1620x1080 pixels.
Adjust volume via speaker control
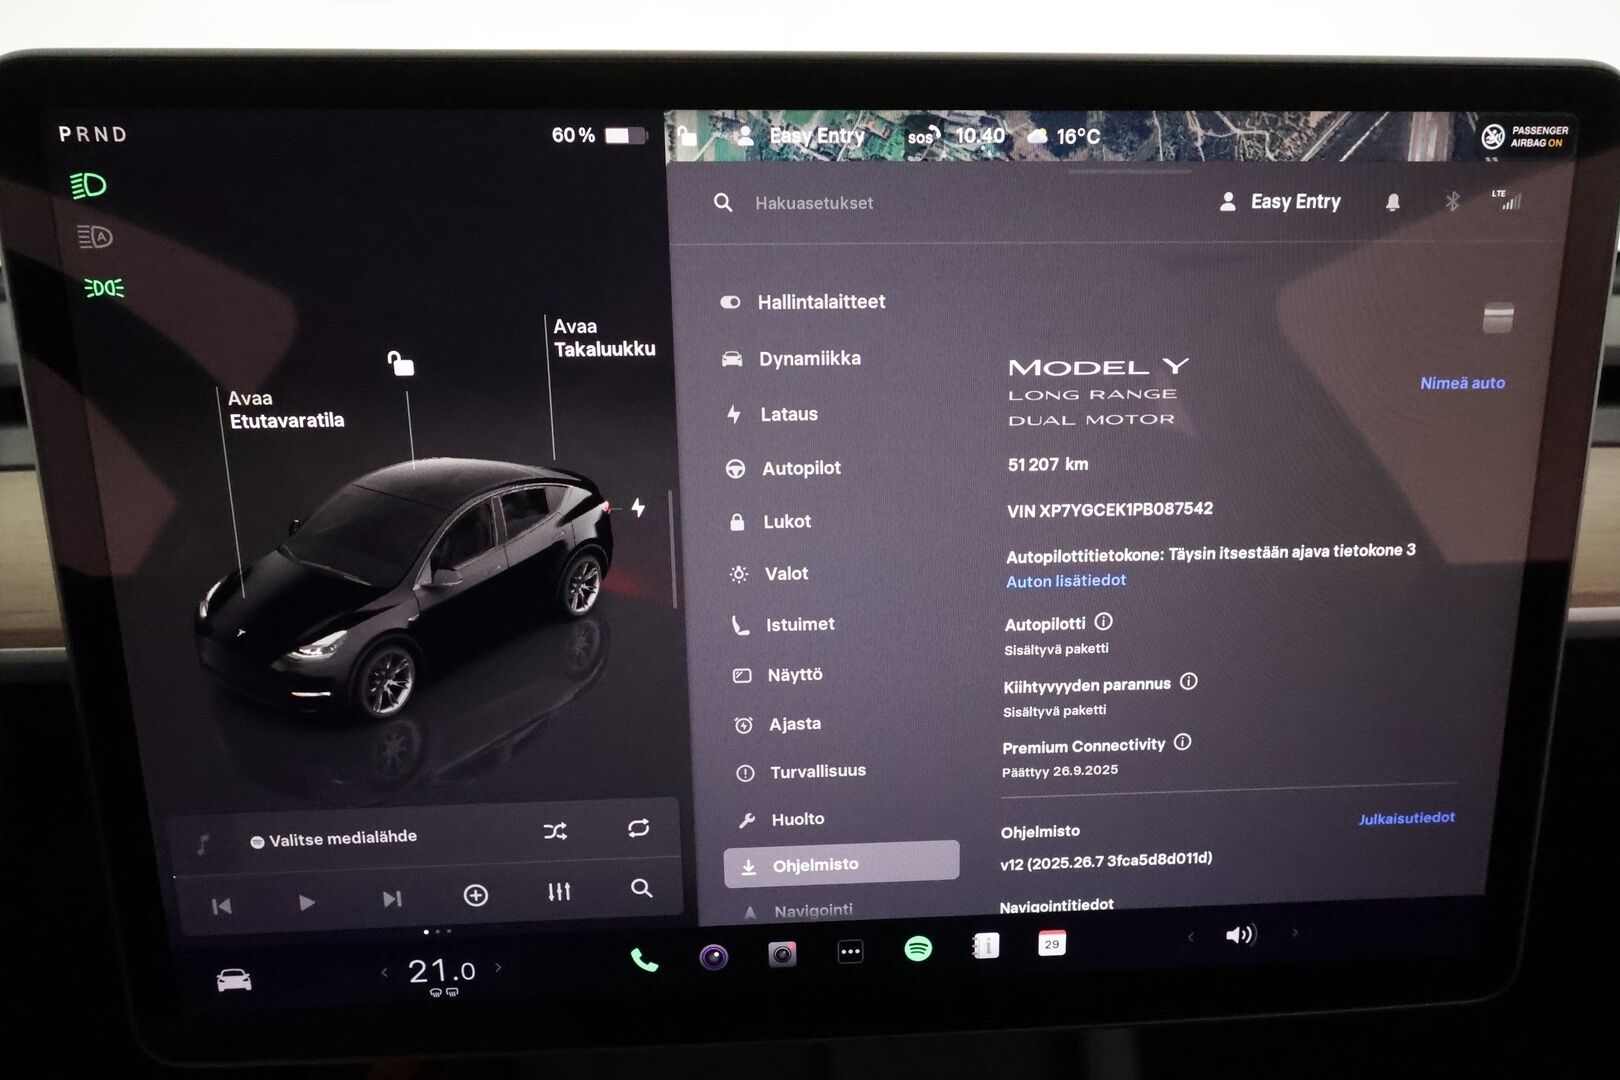point(1240,935)
